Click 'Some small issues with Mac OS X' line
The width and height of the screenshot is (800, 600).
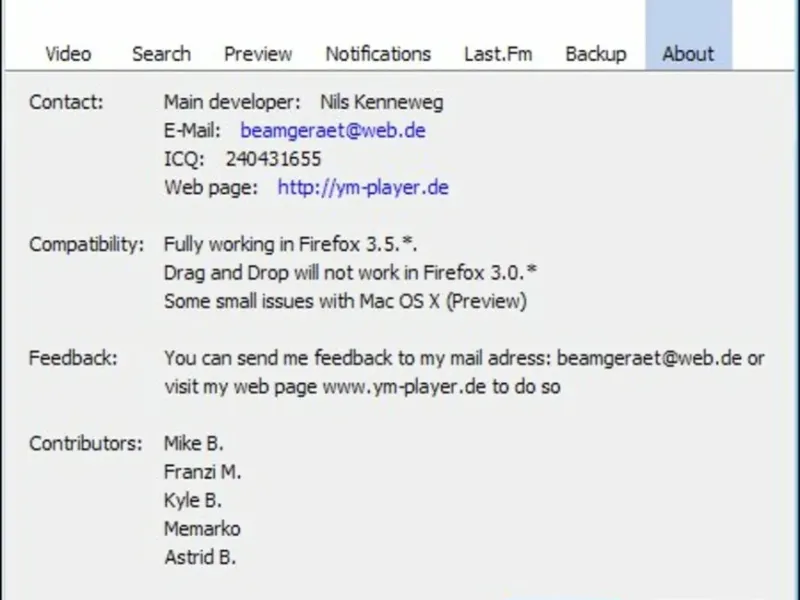click(345, 301)
